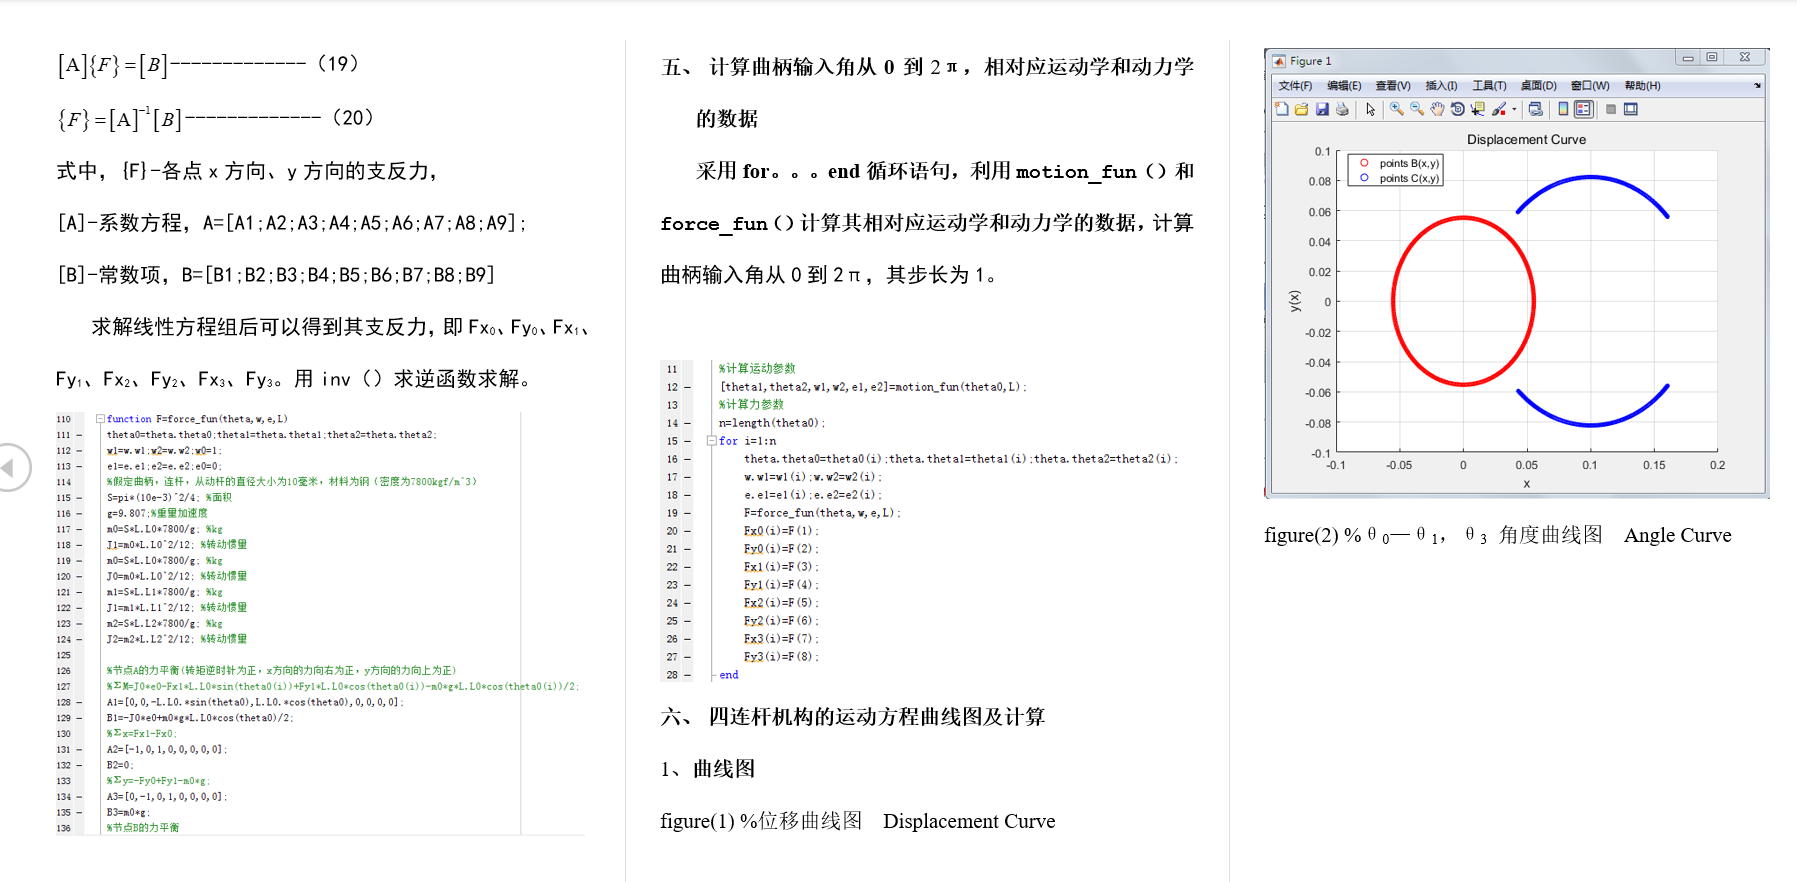Click the '[B]-常数项' definition line

[276, 275]
